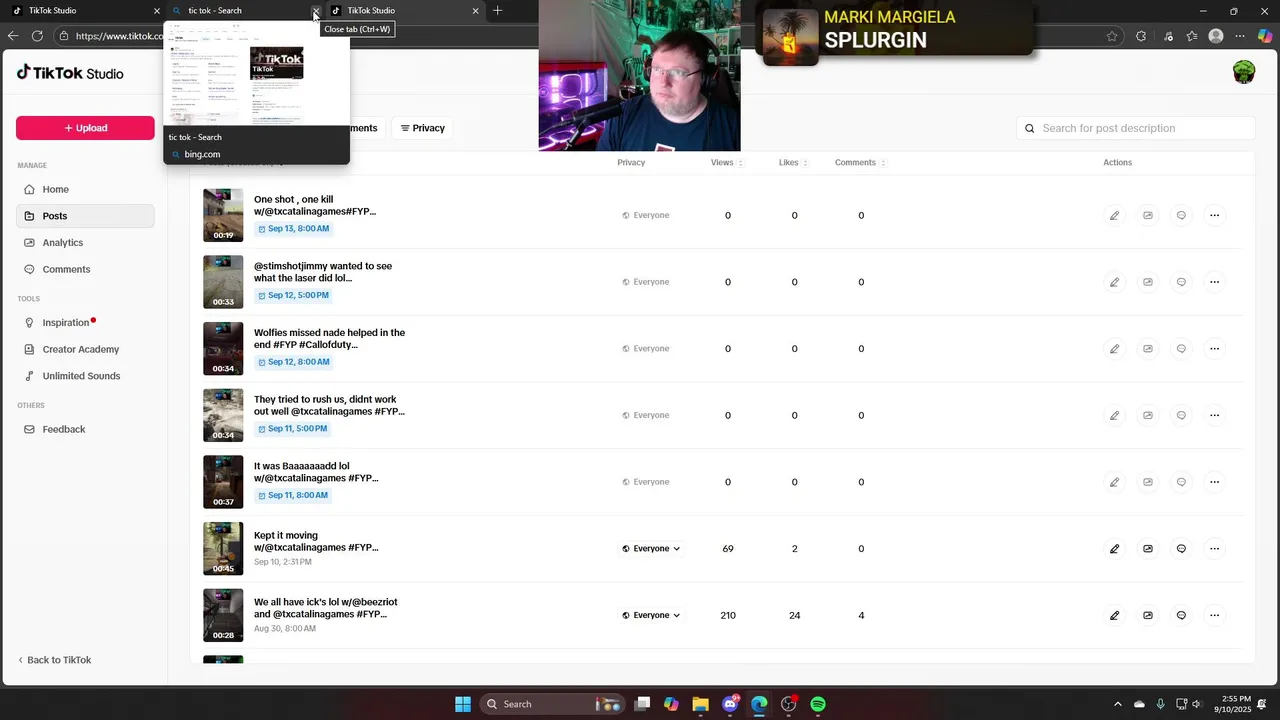Click the pink Upload button
The height and width of the screenshot is (720, 1280).
tap(85, 128)
